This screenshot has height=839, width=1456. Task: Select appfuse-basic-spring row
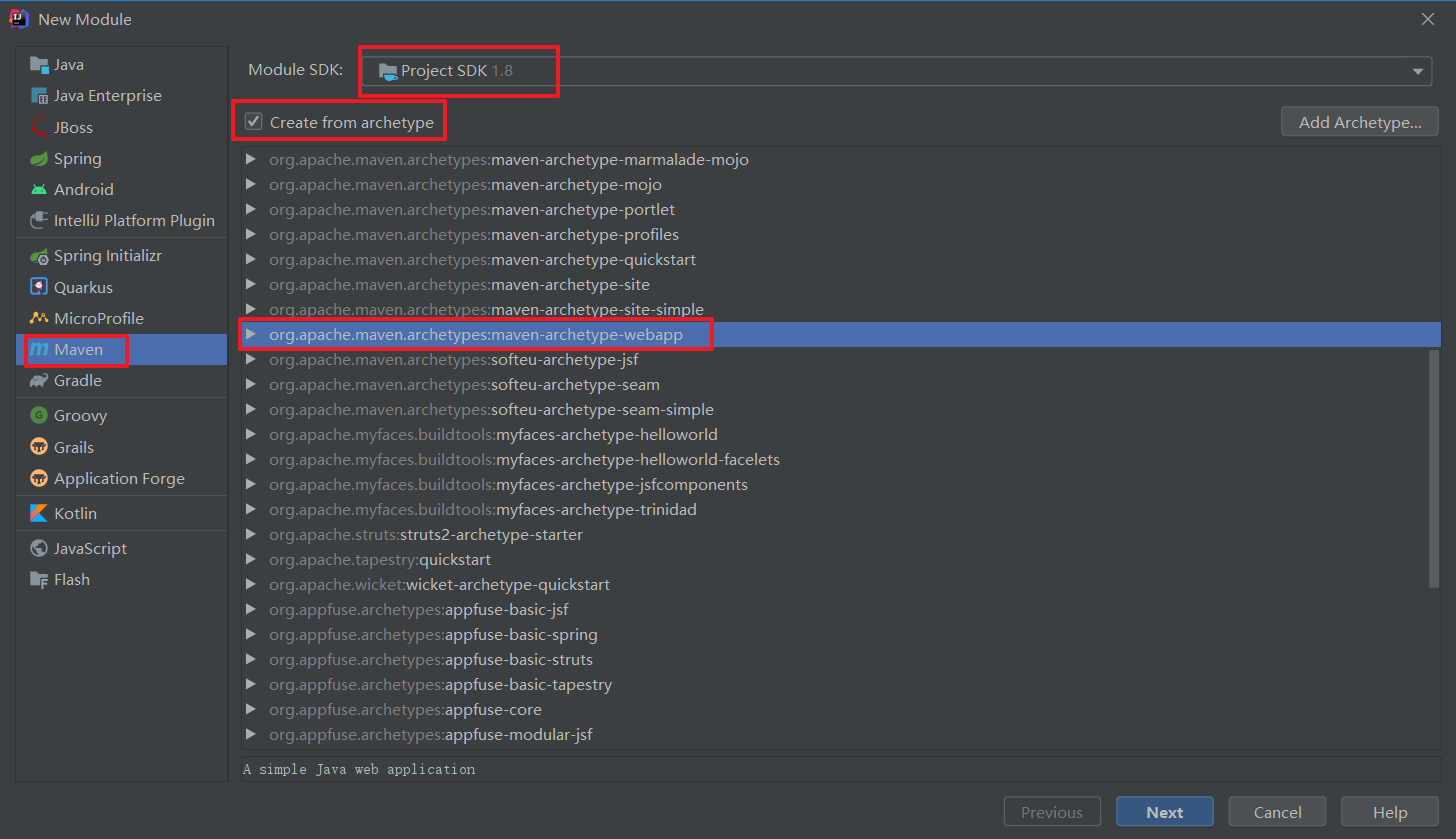coord(841,635)
